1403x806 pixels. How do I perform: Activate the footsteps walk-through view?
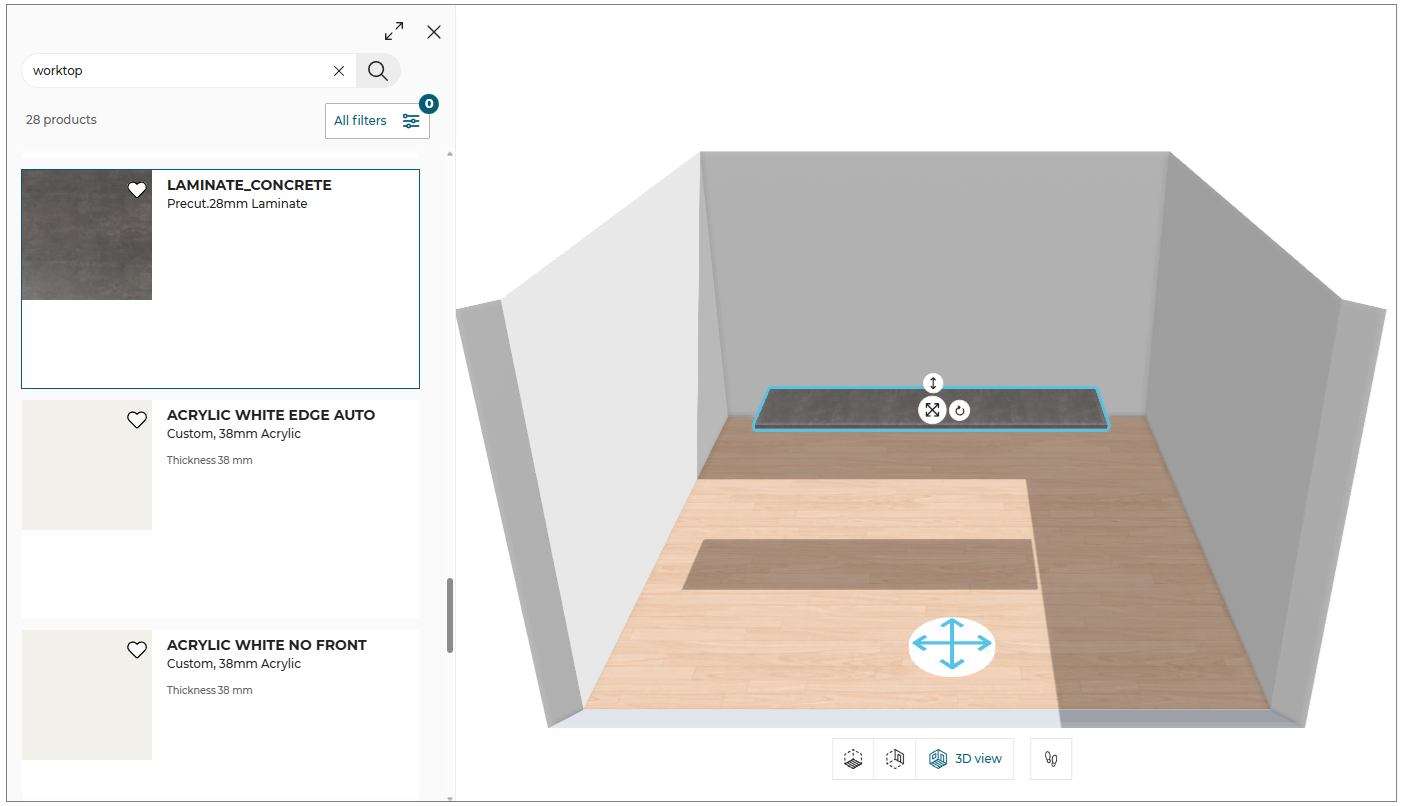(x=1051, y=759)
